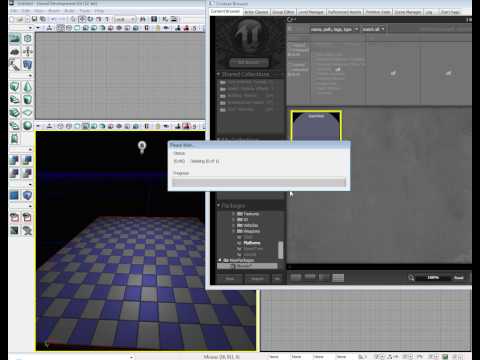The width and height of the screenshot is (480, 360).
Task: Switch to Scene Manager tab
Action: [x=408, y=12]
